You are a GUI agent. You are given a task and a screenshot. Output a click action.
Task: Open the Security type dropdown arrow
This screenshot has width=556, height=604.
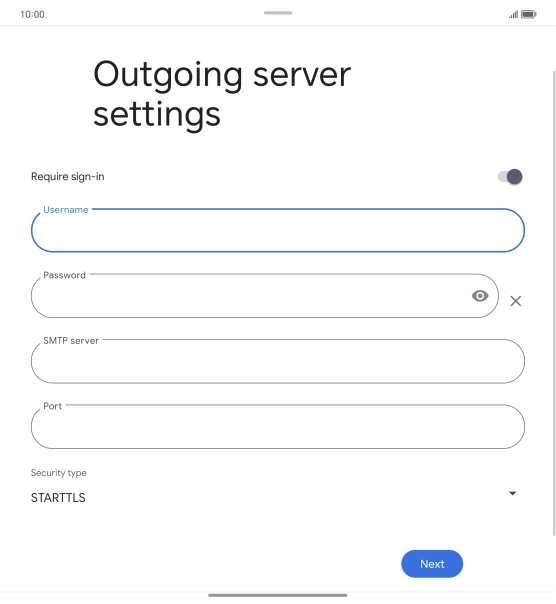(512, 493)
